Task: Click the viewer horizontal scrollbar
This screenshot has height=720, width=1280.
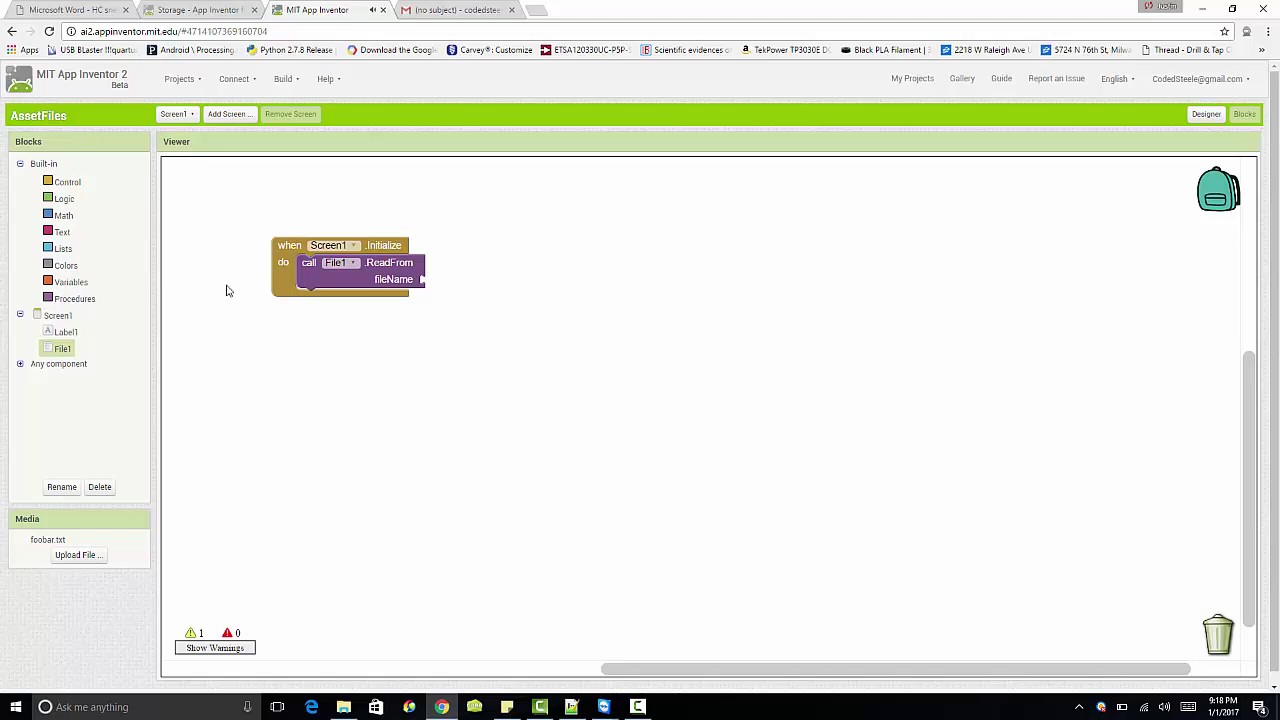Action: click(895, 669)
